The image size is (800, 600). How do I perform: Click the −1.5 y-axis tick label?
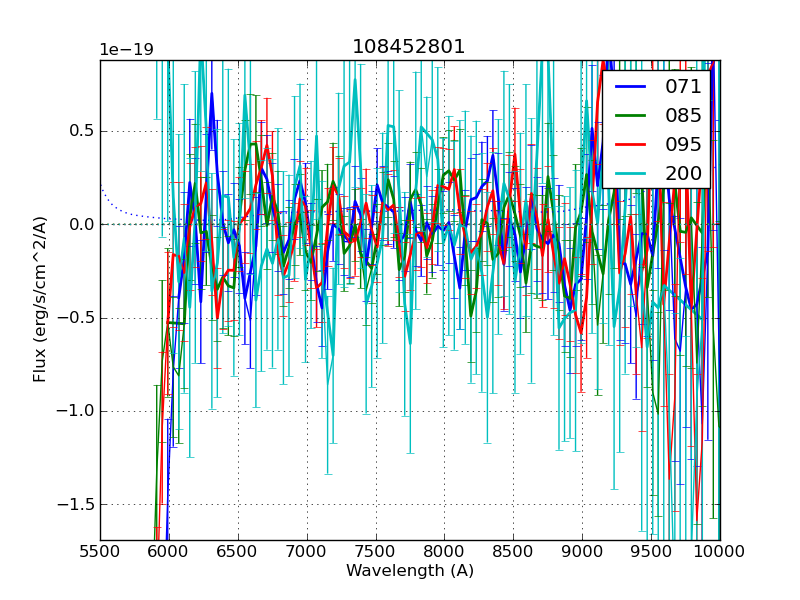(x=76, y=504)
